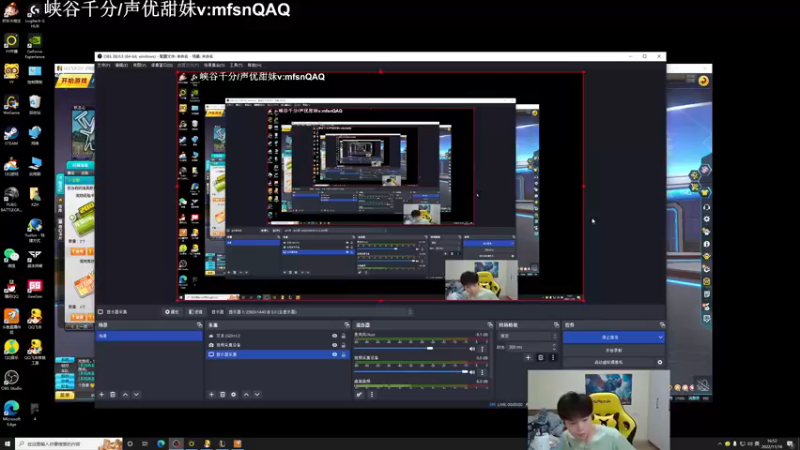
Task: Pop out the Scene Transitions dock panel
Action: click(x=556, y=325)
